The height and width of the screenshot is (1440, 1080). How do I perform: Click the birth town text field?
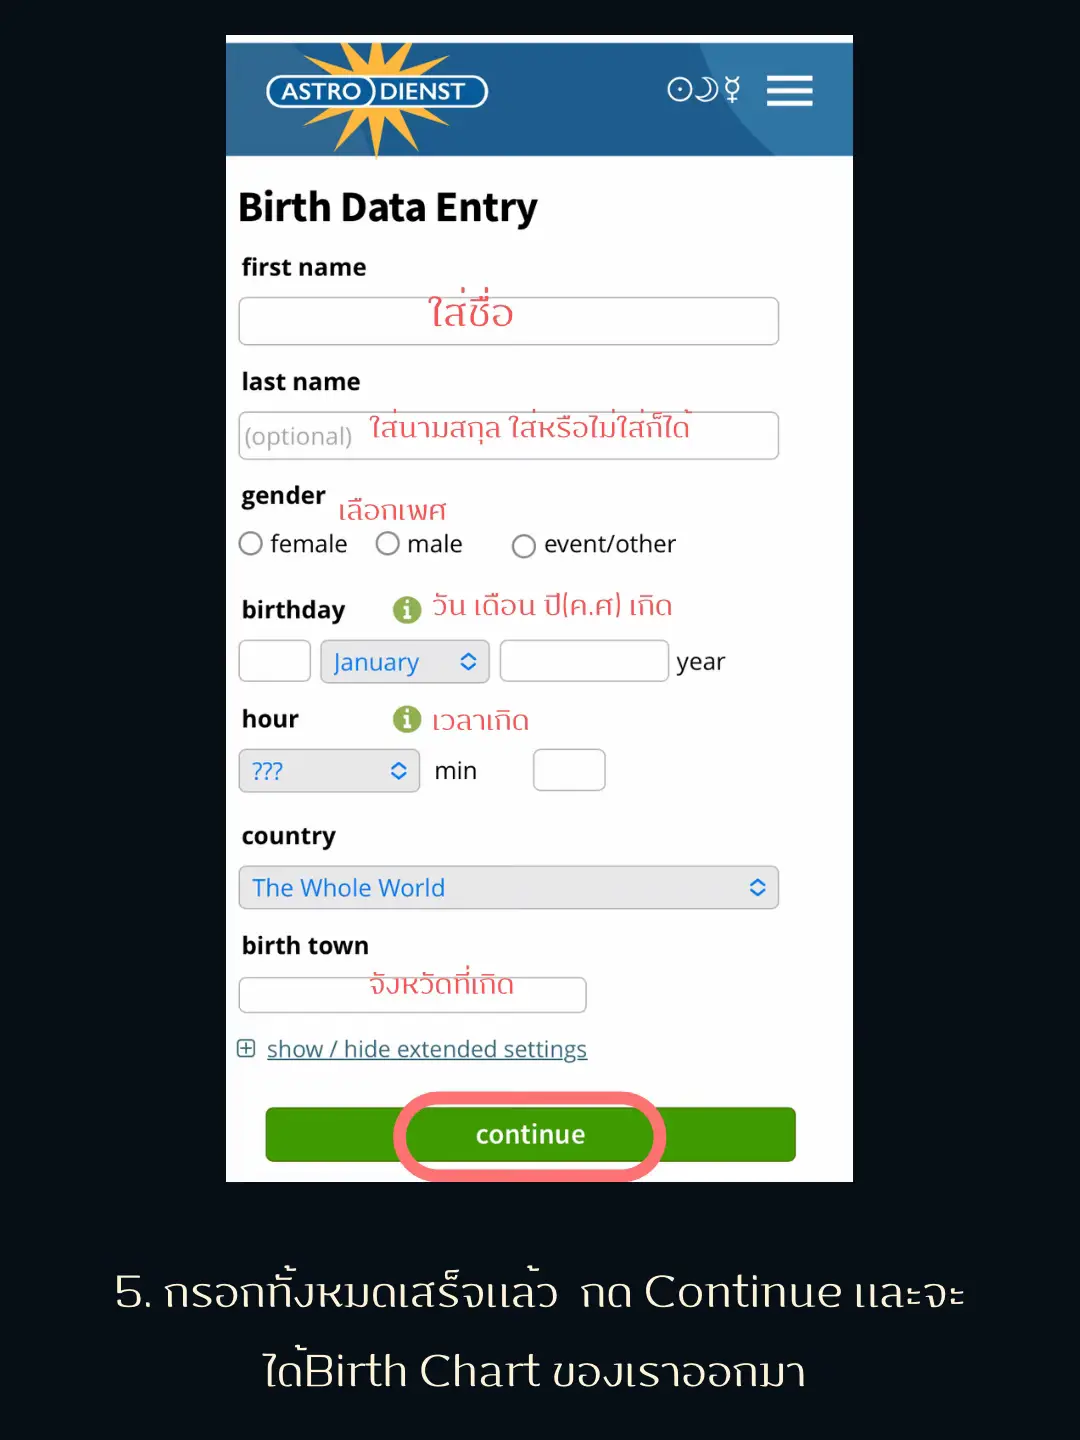pyautogui.click(x=412, y=995)
